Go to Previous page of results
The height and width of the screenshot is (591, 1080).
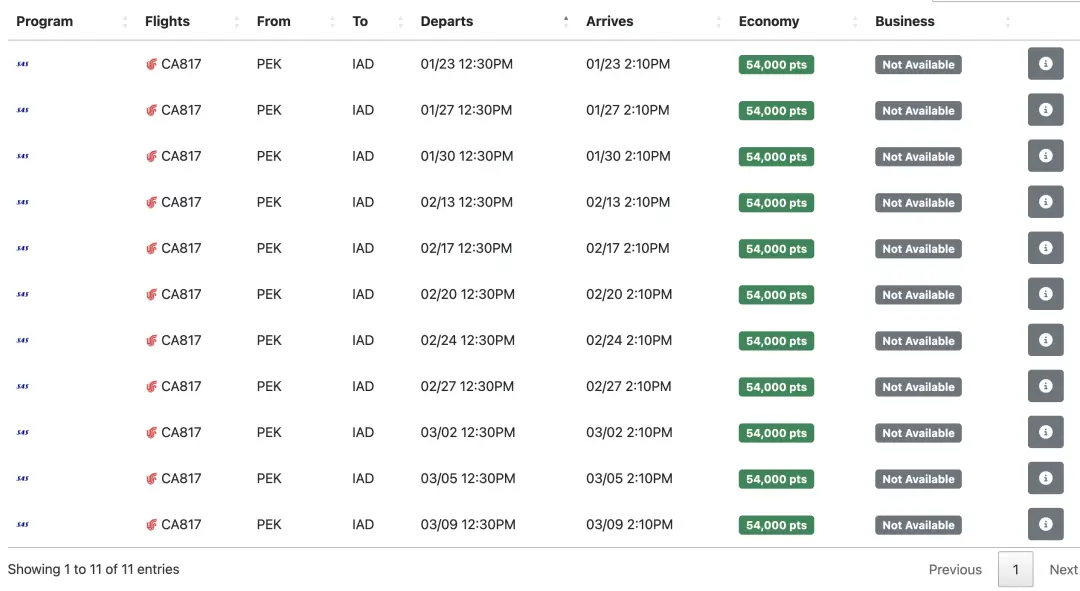(955, 570)
